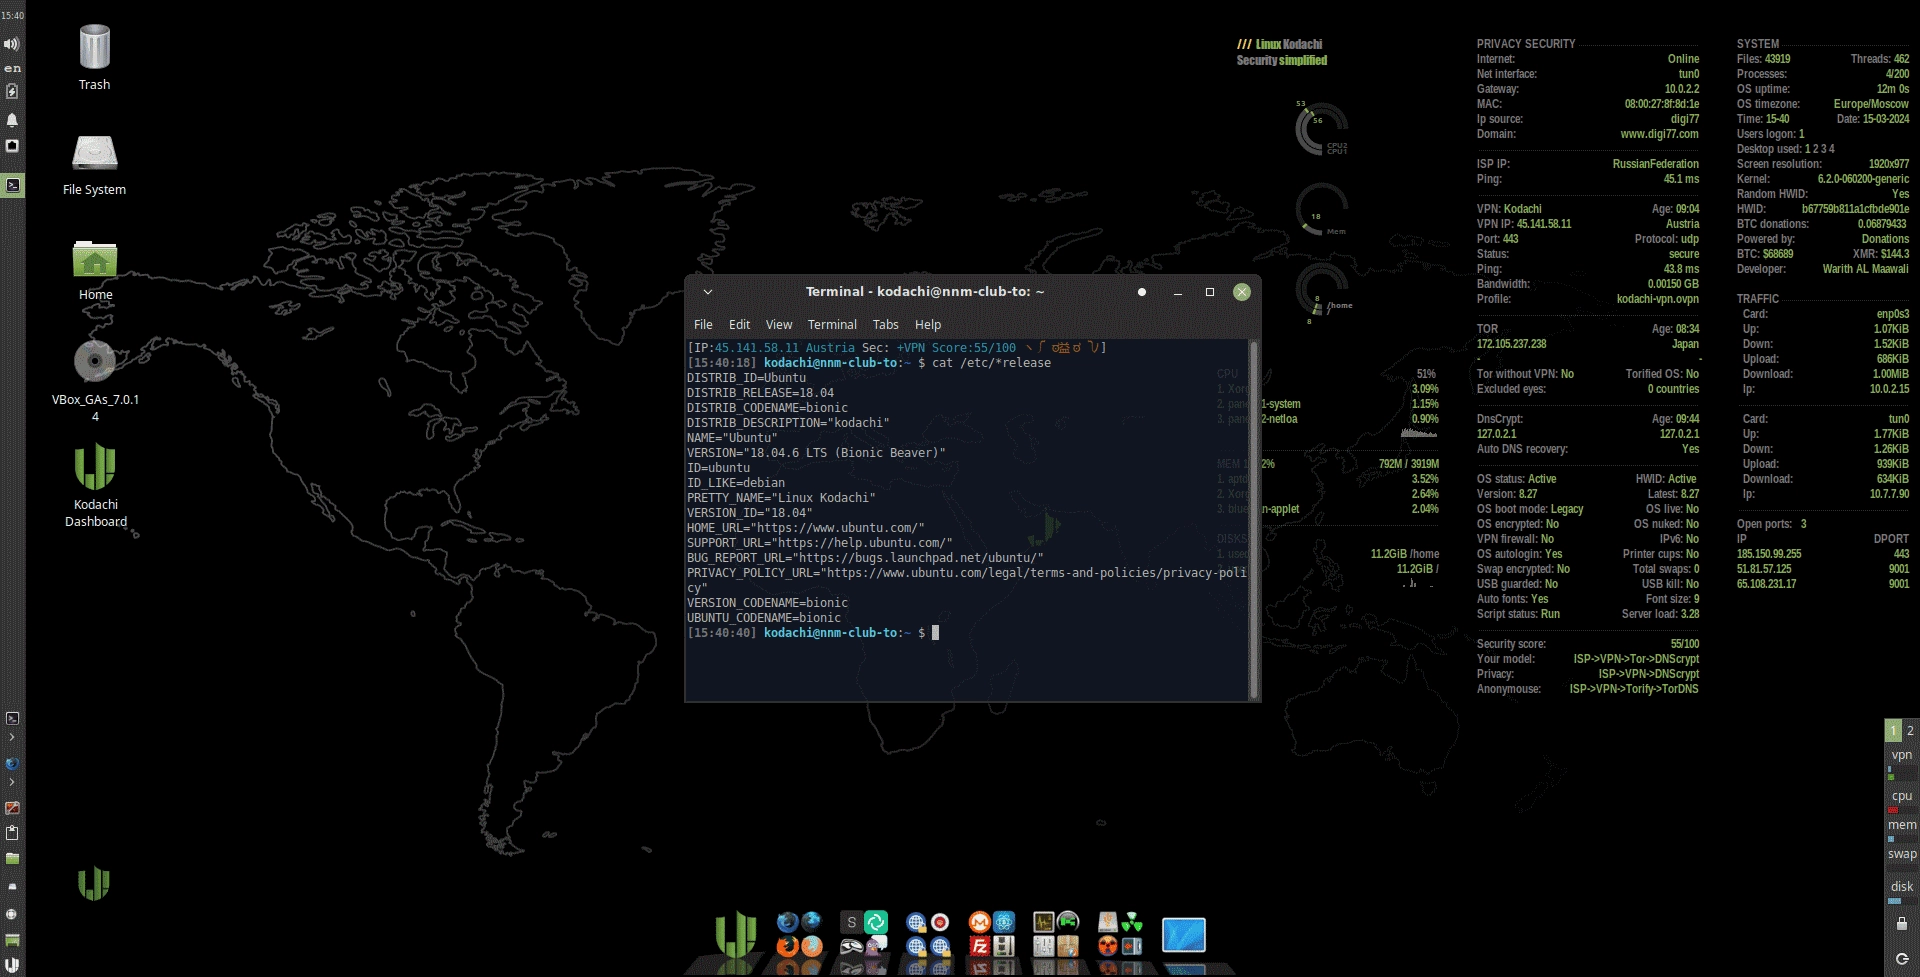The width and height of the screenshot is (1920, 977).
Task: Expand the arrow below the browser launcher
Action: click(x=12, y=782)
